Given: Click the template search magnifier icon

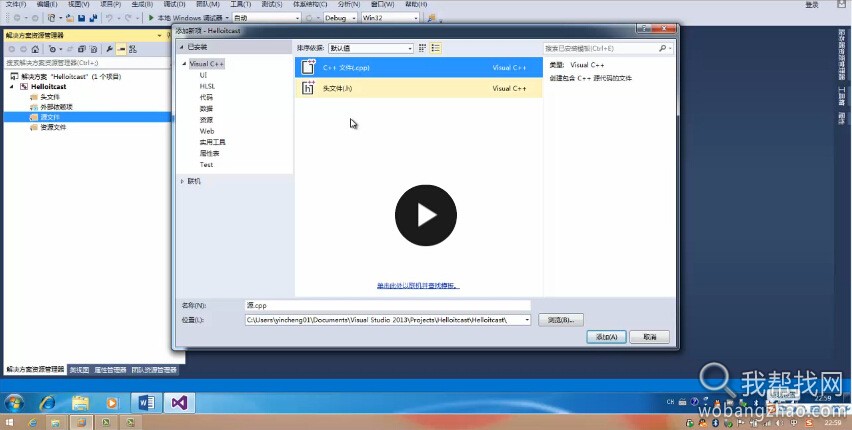Looking at the screenshot, I should click(x=662, y=48).
